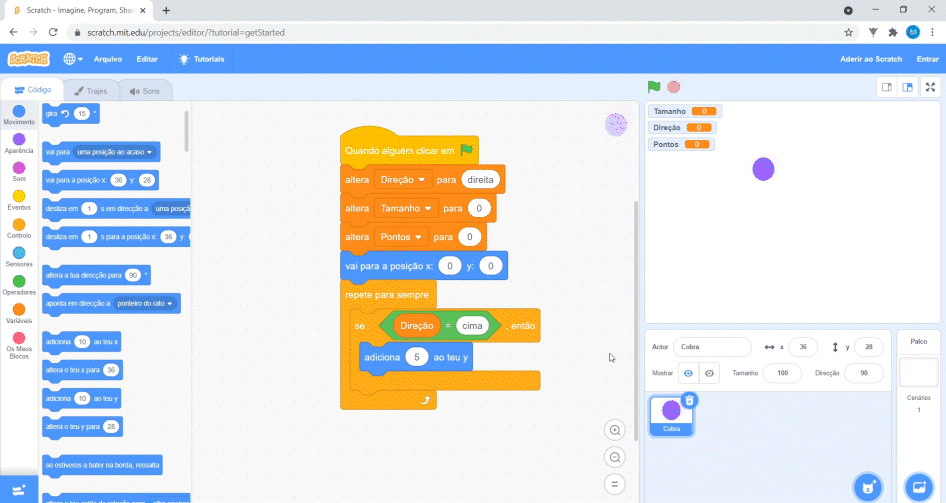The height and width of the screenshot is (503, 946).
Task: Open the Editar menu
Action: pos(147,59)
